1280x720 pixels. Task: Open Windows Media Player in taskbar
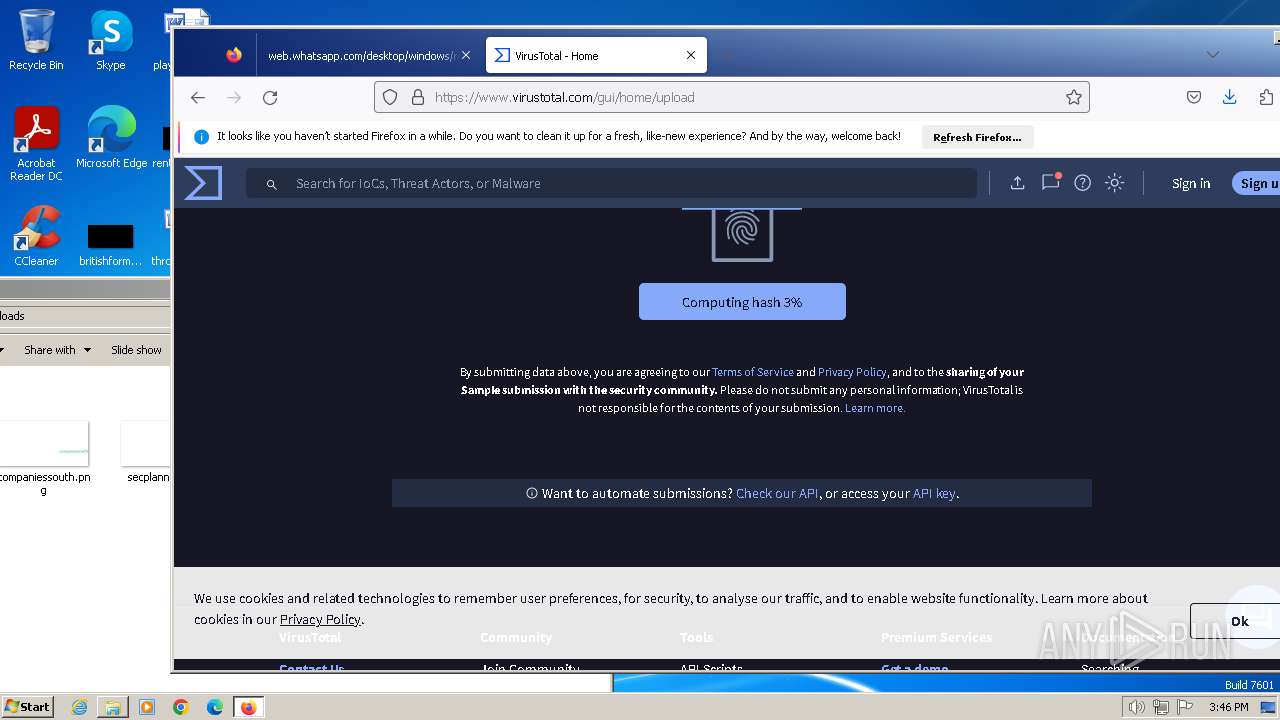[147, 707]
